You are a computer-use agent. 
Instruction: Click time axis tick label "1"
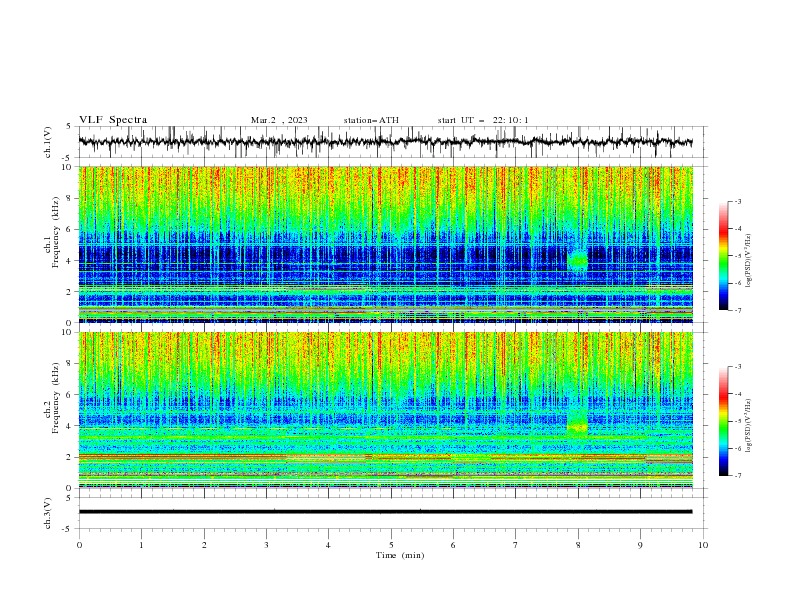tap(141, 545)
